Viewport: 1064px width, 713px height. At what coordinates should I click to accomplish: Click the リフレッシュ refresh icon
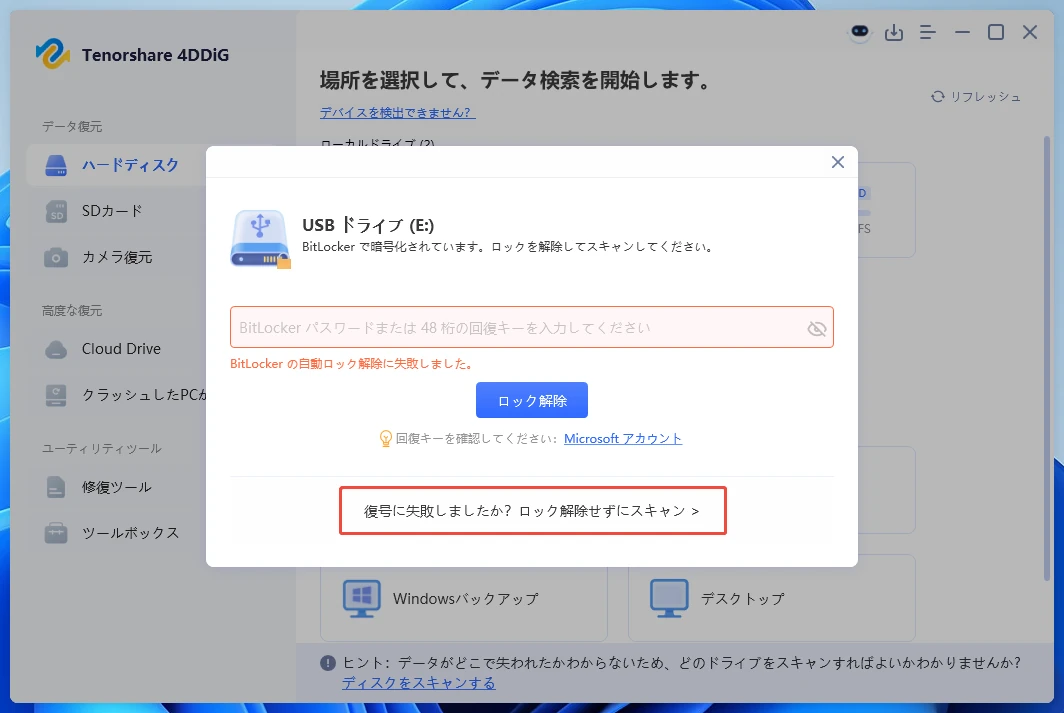(937, 97)
